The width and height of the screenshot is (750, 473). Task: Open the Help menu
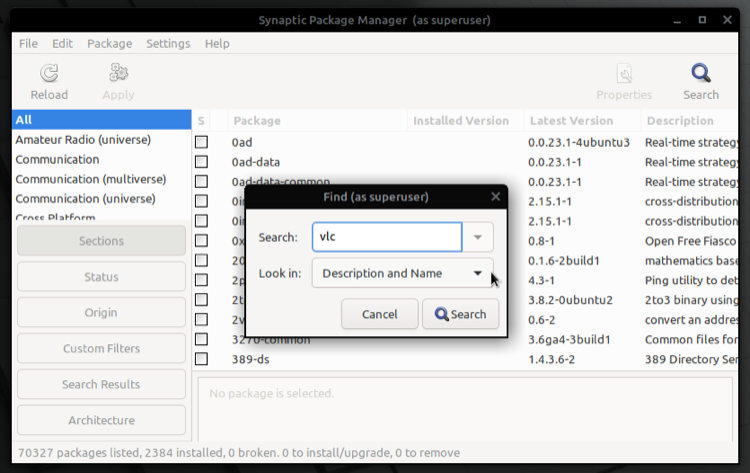coord(217,44)
